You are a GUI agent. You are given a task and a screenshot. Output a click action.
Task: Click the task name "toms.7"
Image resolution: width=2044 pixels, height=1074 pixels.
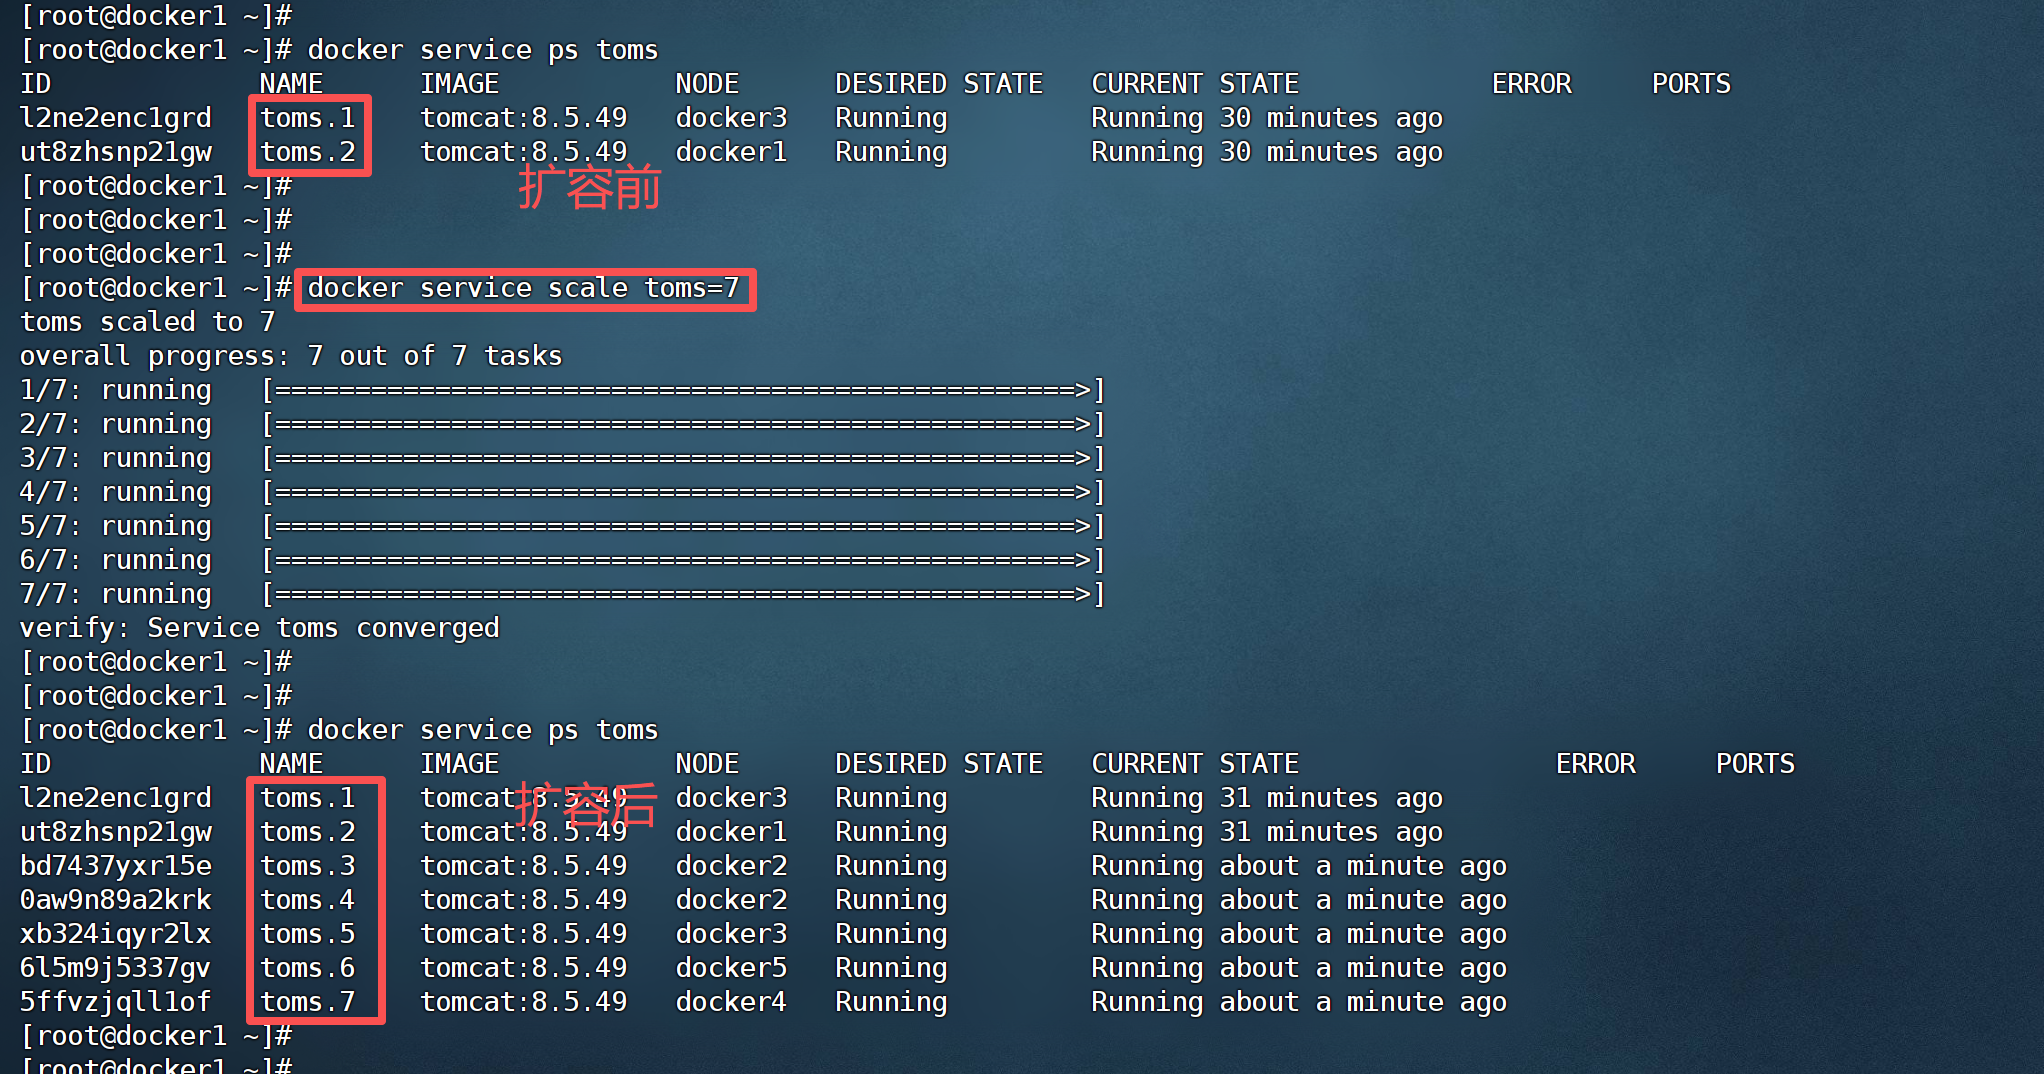[308, 1002]
